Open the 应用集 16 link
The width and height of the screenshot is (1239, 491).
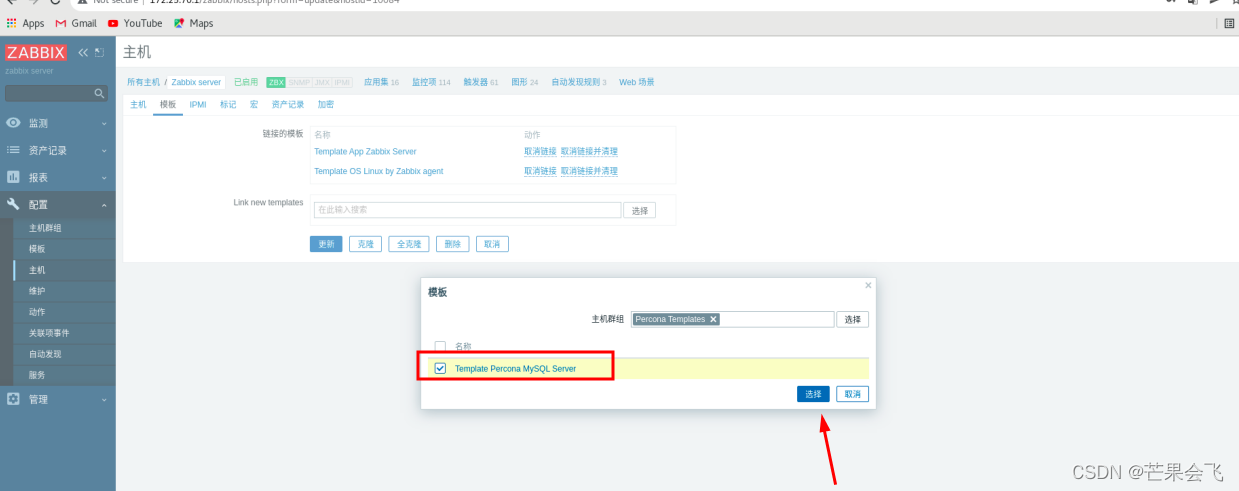(x=381, y=82)
